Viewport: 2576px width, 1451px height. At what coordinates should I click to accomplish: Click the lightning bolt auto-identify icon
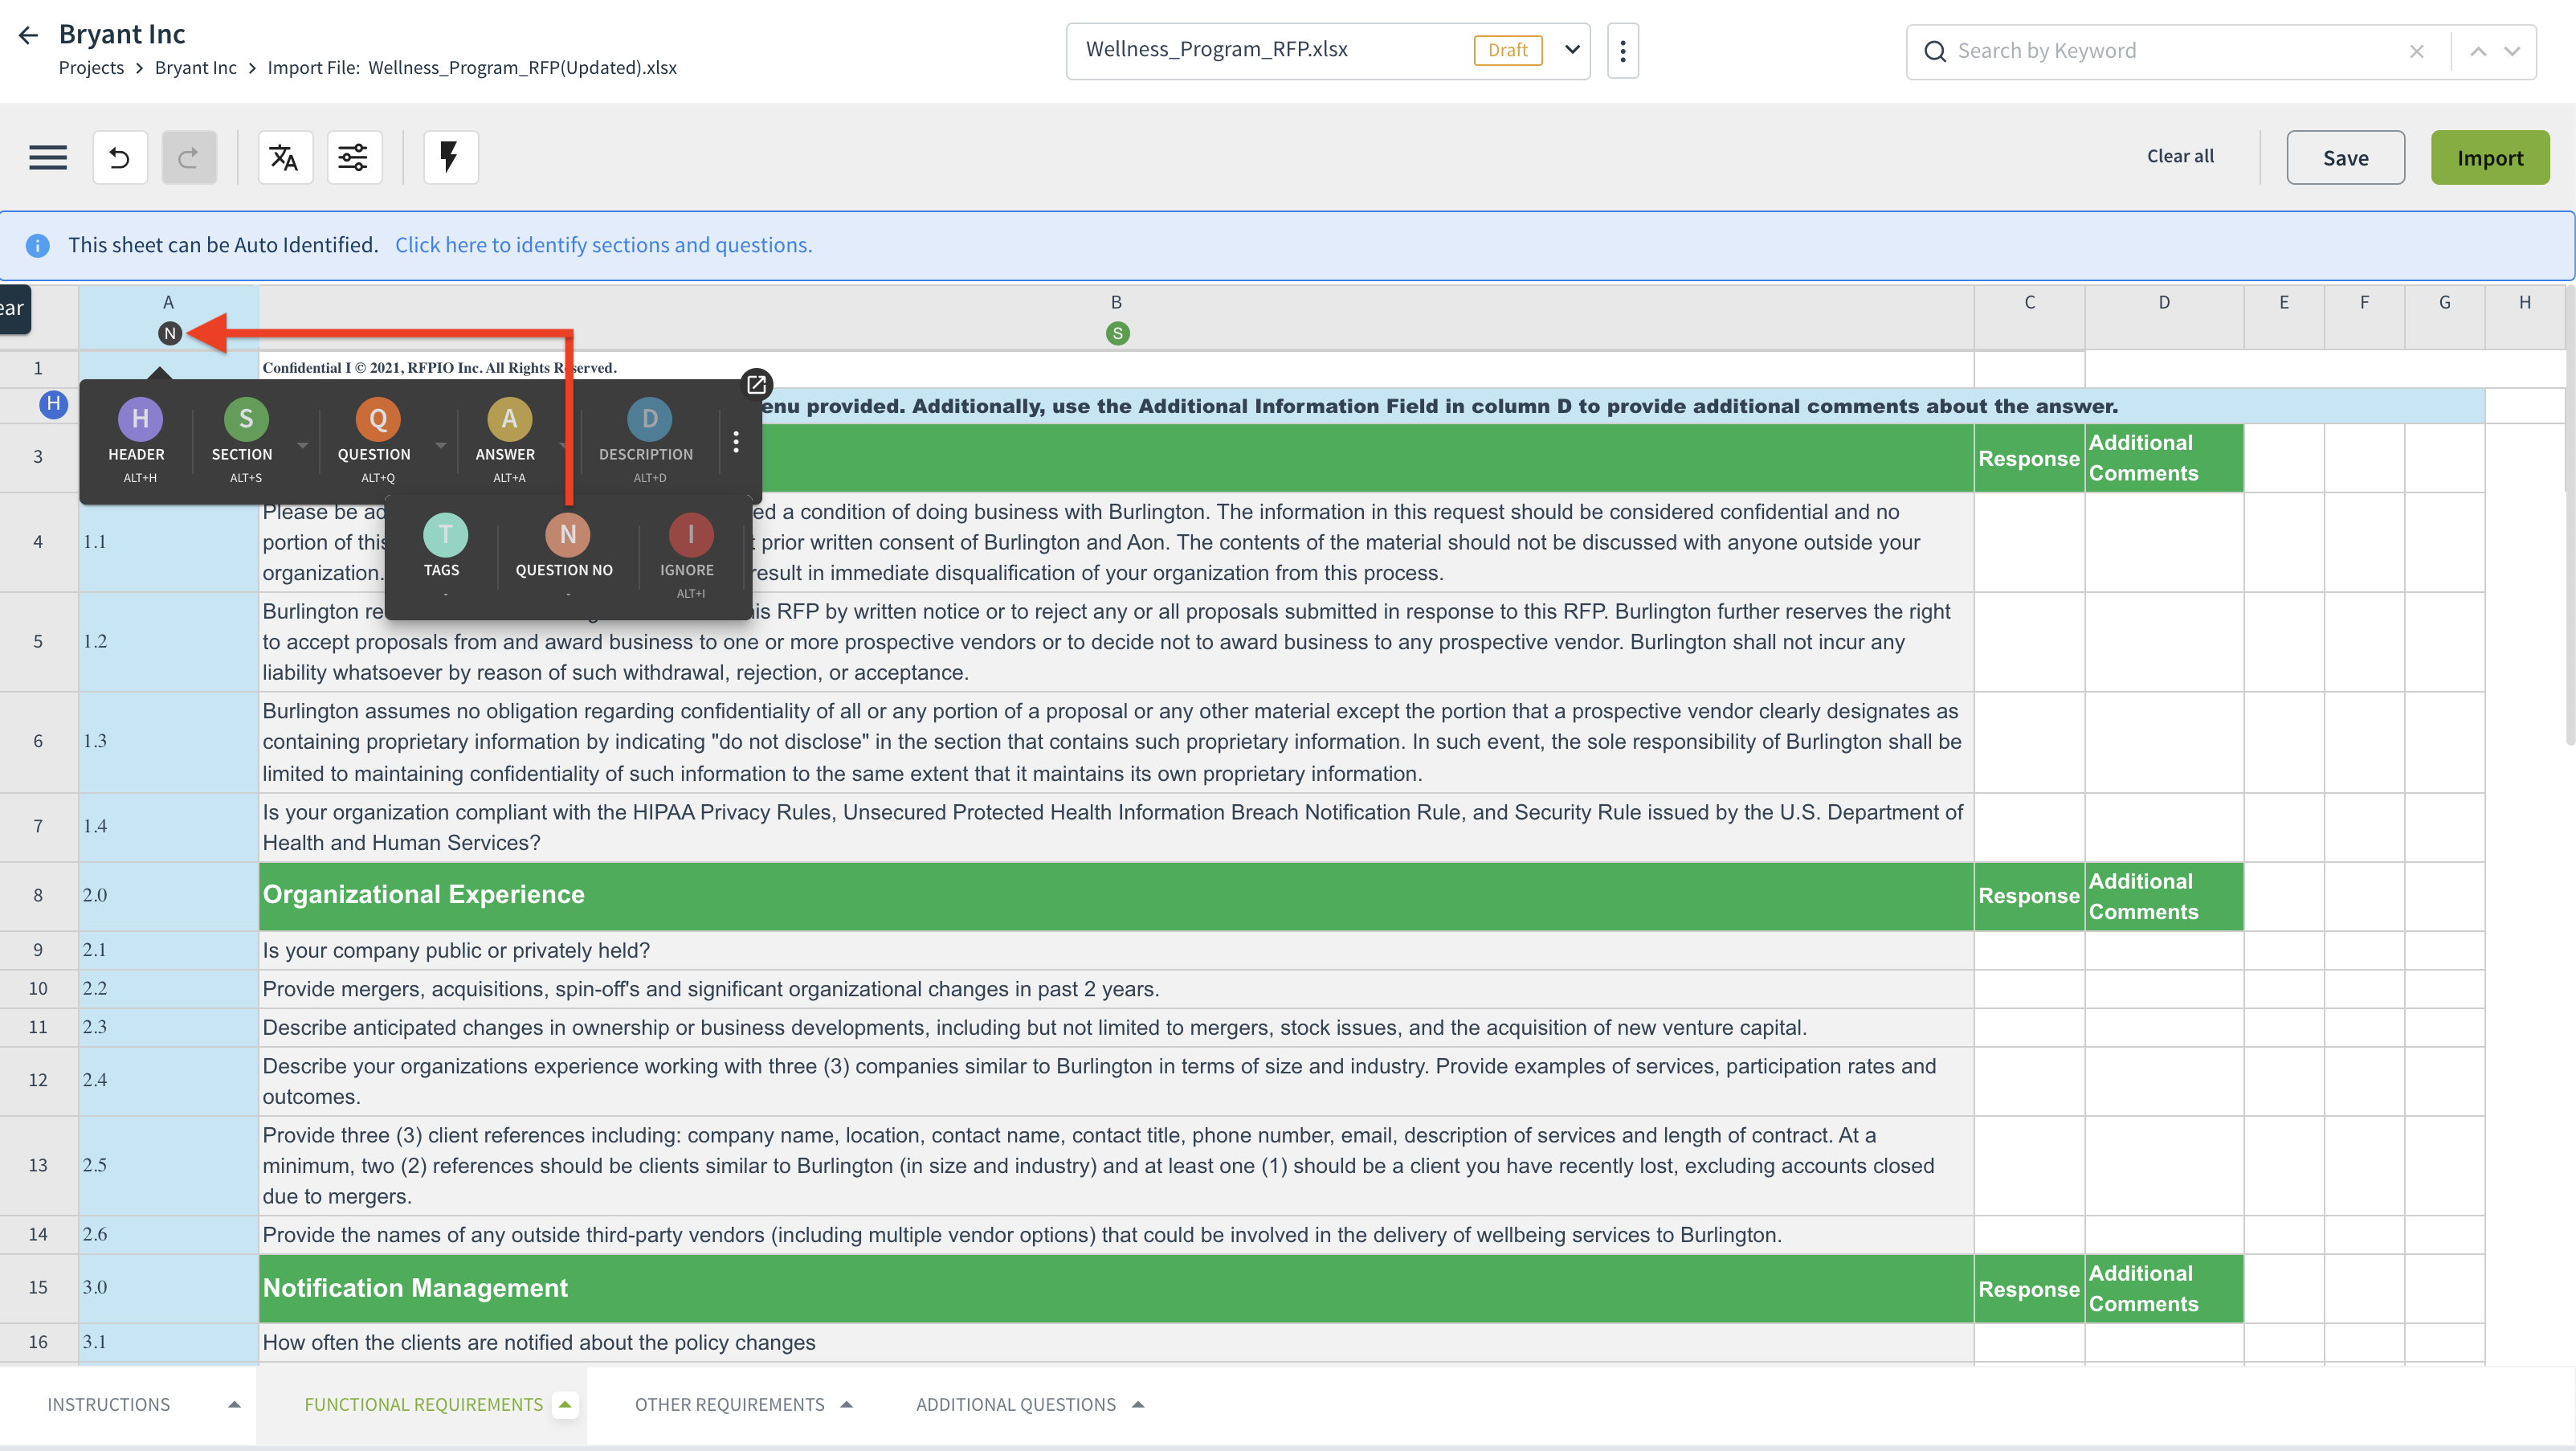[450, 157]
